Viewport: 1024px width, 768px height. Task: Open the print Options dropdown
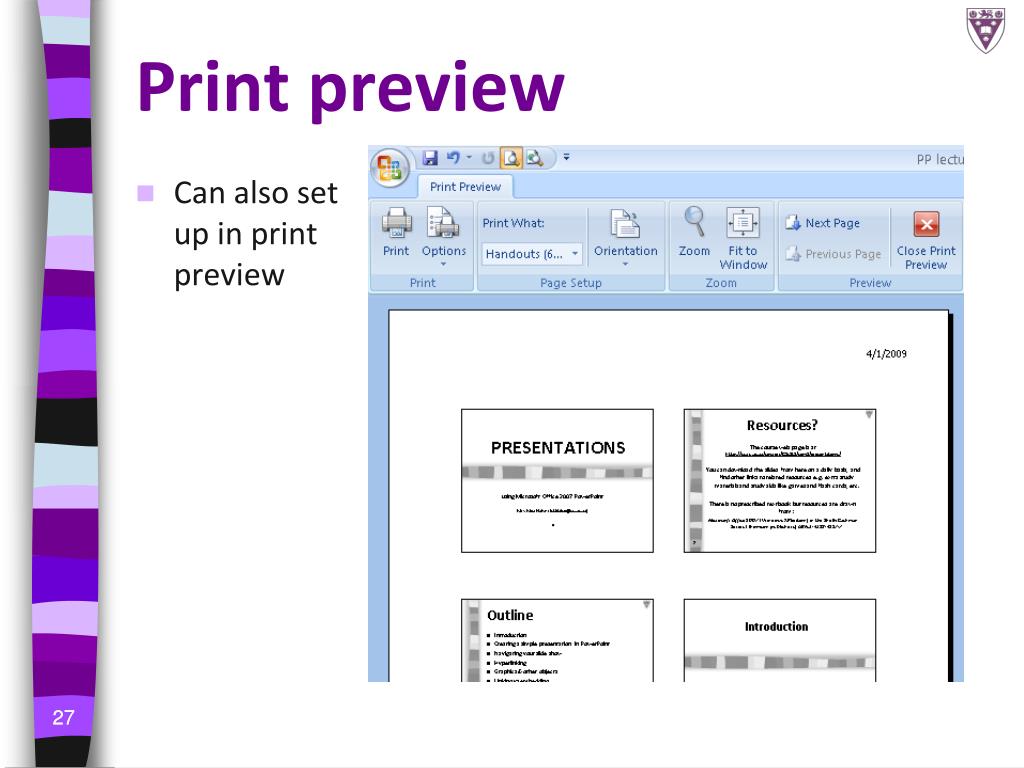pyautogui.click(x=443, y=236)
